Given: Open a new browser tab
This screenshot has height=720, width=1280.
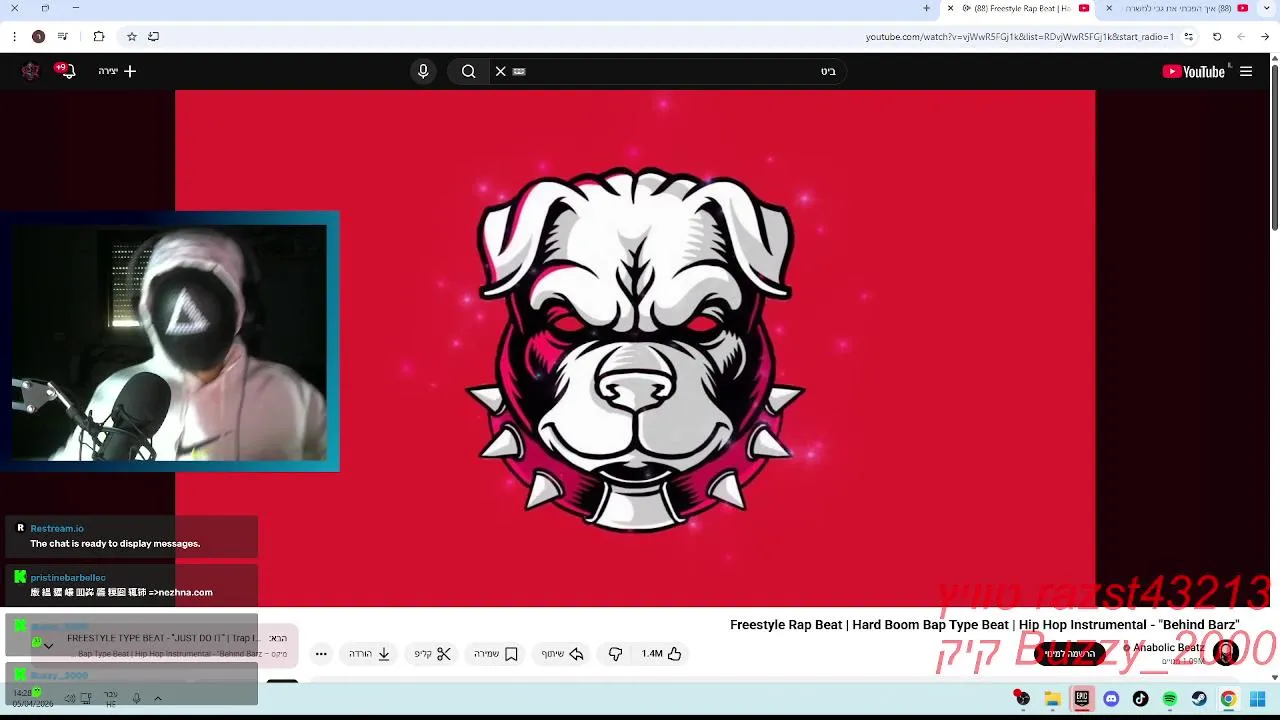Looking at the screenshot, I should (x=926, y=8).
